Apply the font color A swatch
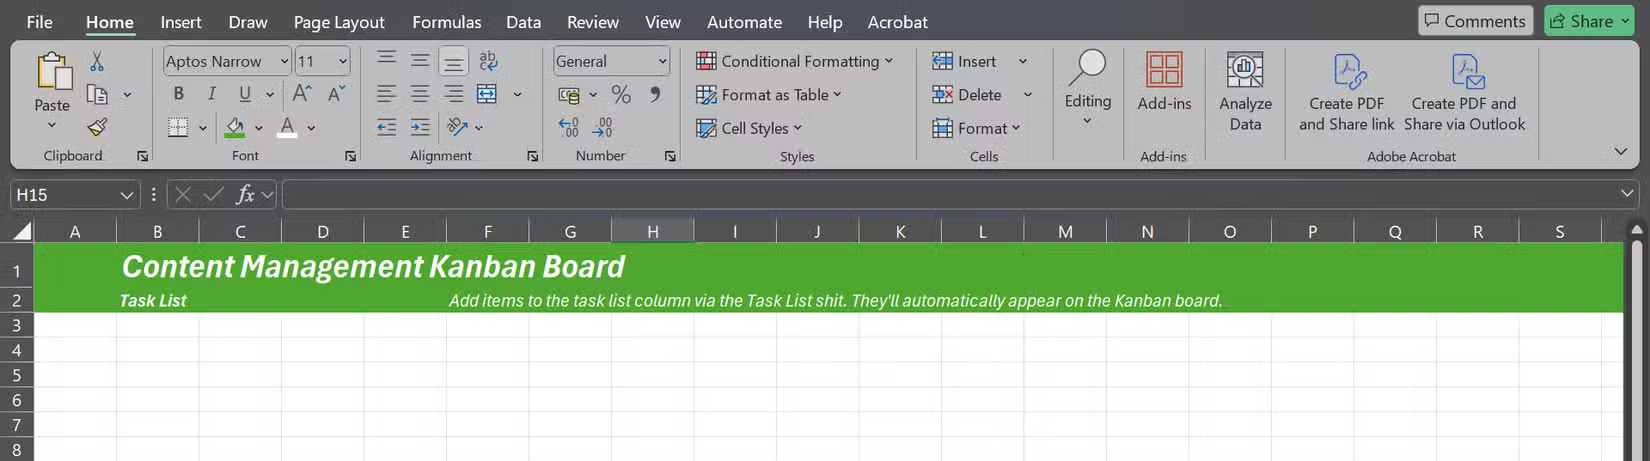This screenshot has width=1650, height=461. (287, 127)
